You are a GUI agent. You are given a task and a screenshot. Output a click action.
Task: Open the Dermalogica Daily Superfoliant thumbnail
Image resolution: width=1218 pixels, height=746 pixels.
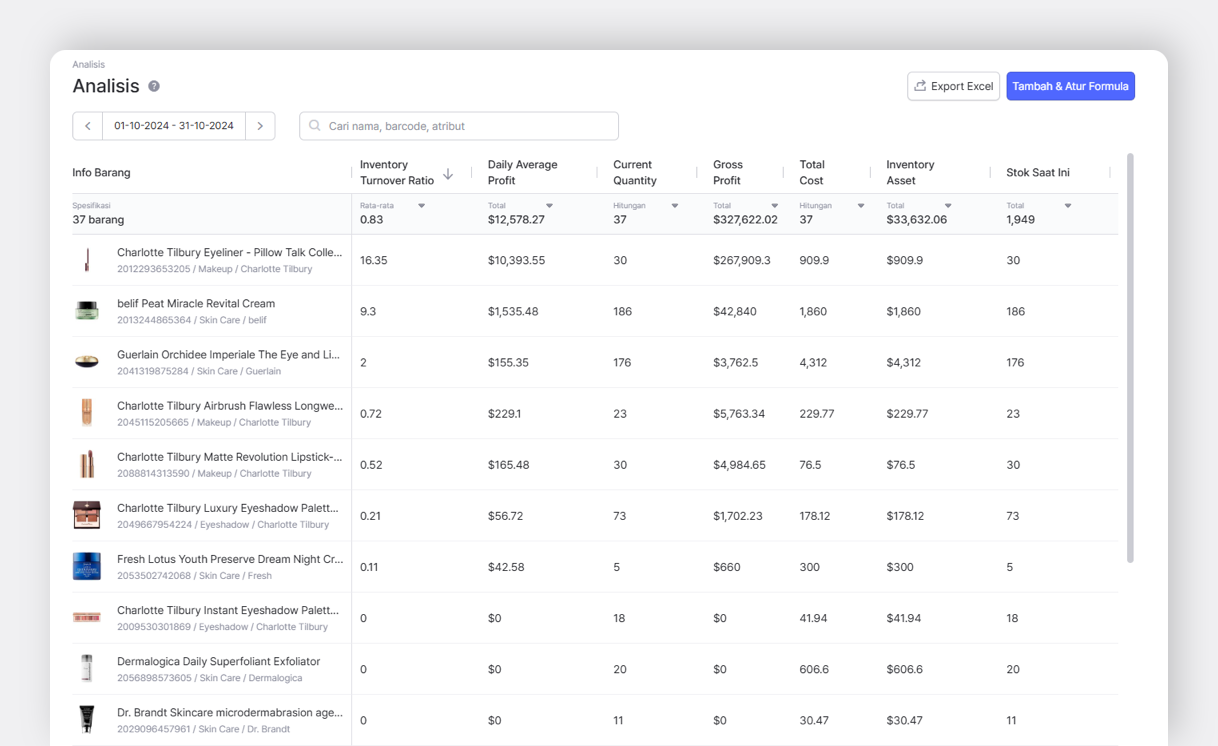click(x=87, y=668)
